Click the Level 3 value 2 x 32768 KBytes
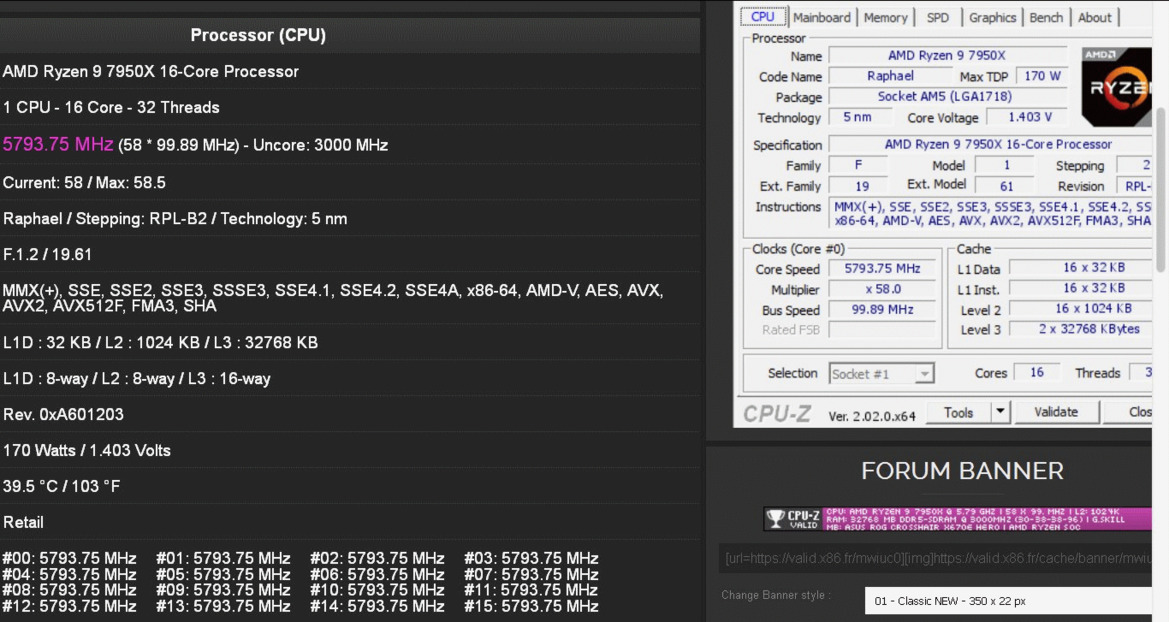 point(1080,329)
